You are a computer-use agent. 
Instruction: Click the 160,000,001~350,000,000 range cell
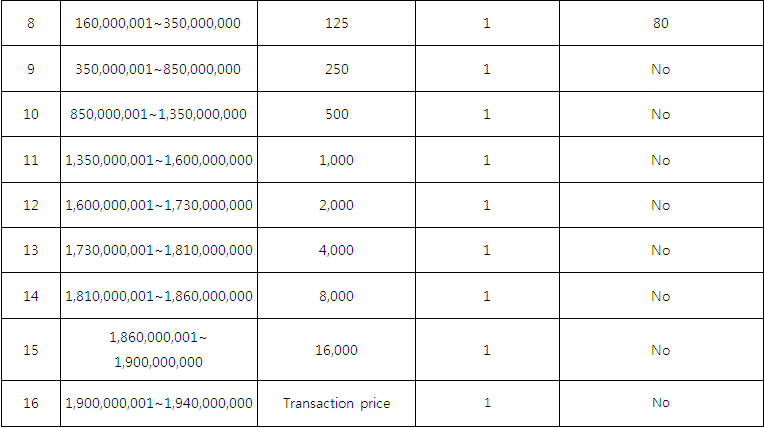pyautogui.click(x=158, y=23)
